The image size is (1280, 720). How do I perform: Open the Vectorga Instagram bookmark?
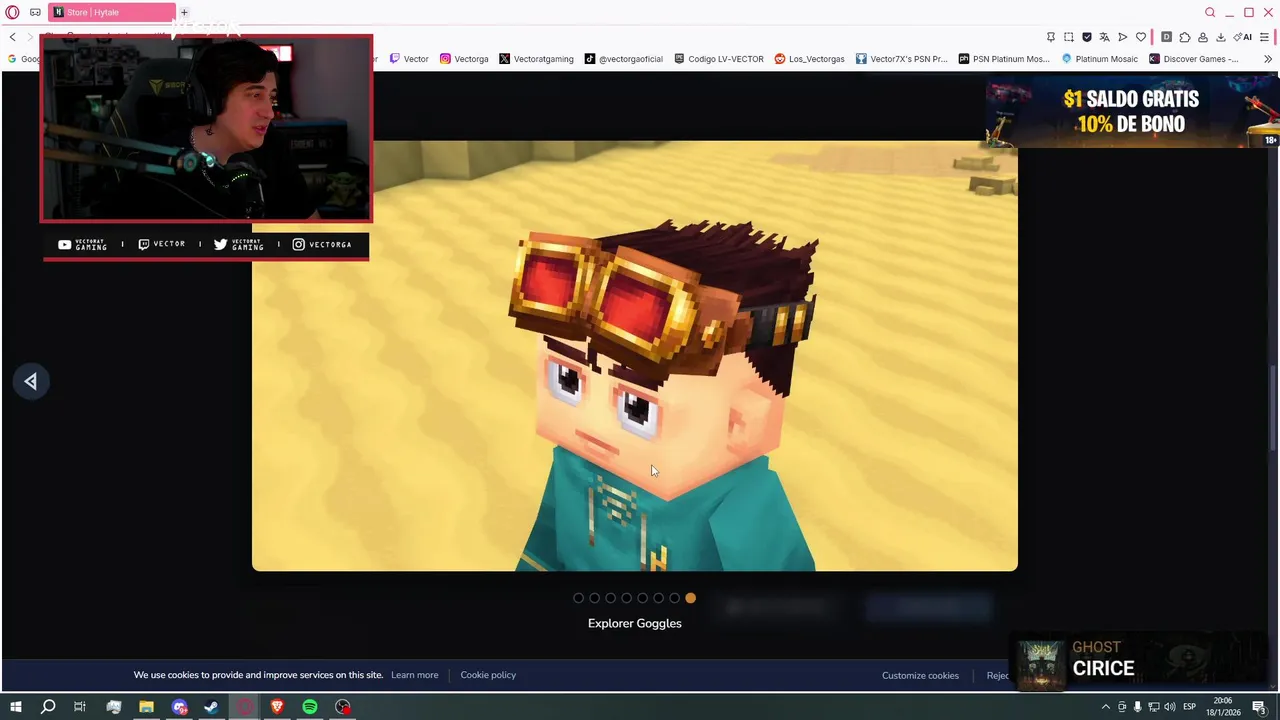coord(464,59)
